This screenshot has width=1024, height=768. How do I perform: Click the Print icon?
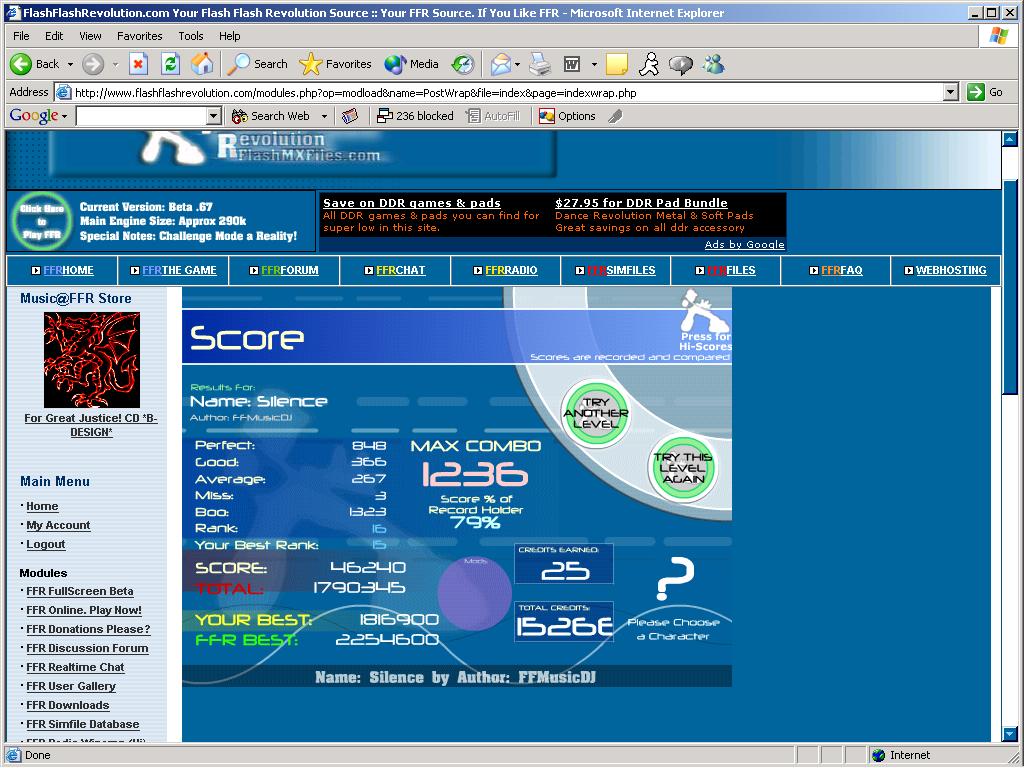point(540,64)
